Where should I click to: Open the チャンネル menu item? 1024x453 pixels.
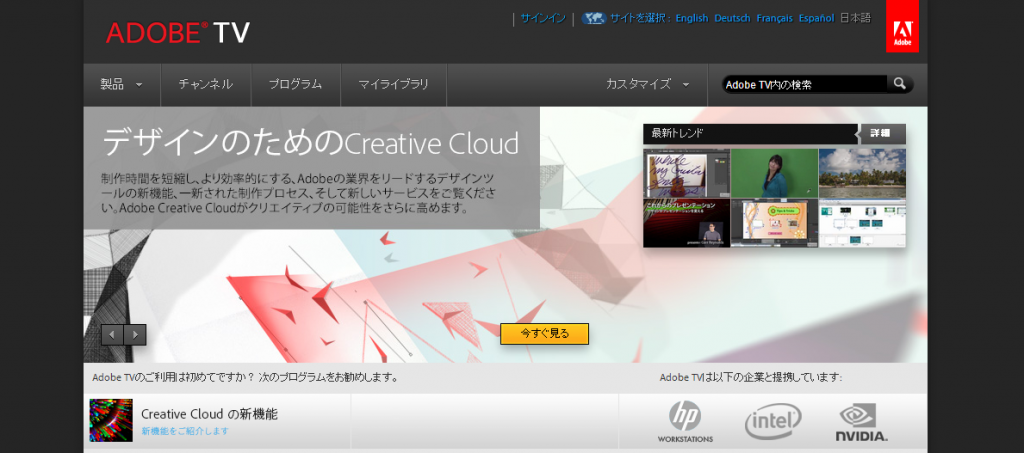[206, 84]
